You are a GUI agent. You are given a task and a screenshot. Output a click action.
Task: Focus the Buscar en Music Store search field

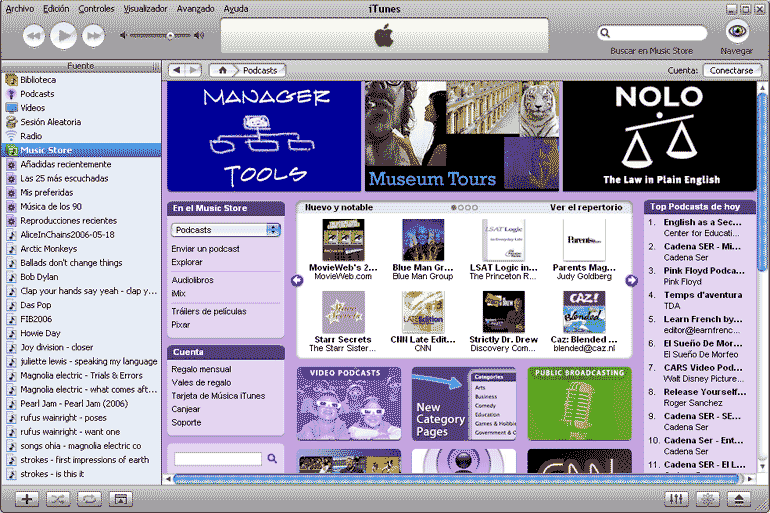pos(652,33)
